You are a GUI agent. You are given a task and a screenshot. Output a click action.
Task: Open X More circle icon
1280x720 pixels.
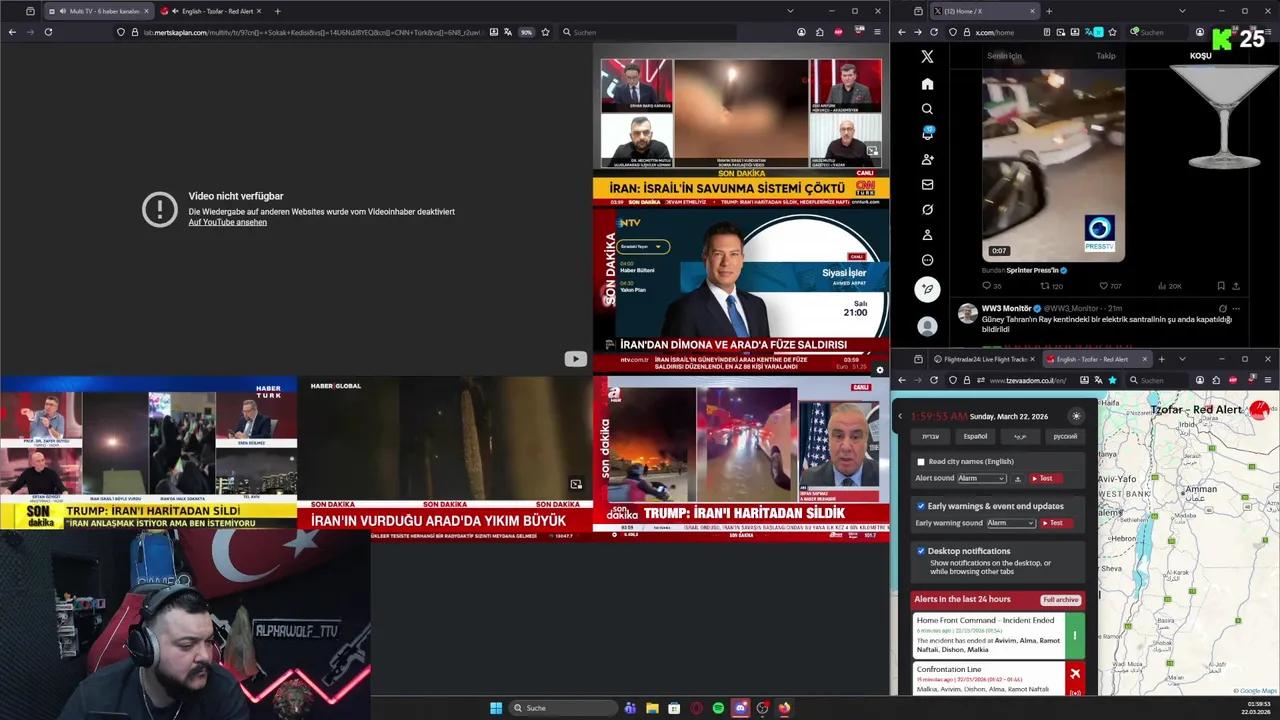tap(927, 260)
